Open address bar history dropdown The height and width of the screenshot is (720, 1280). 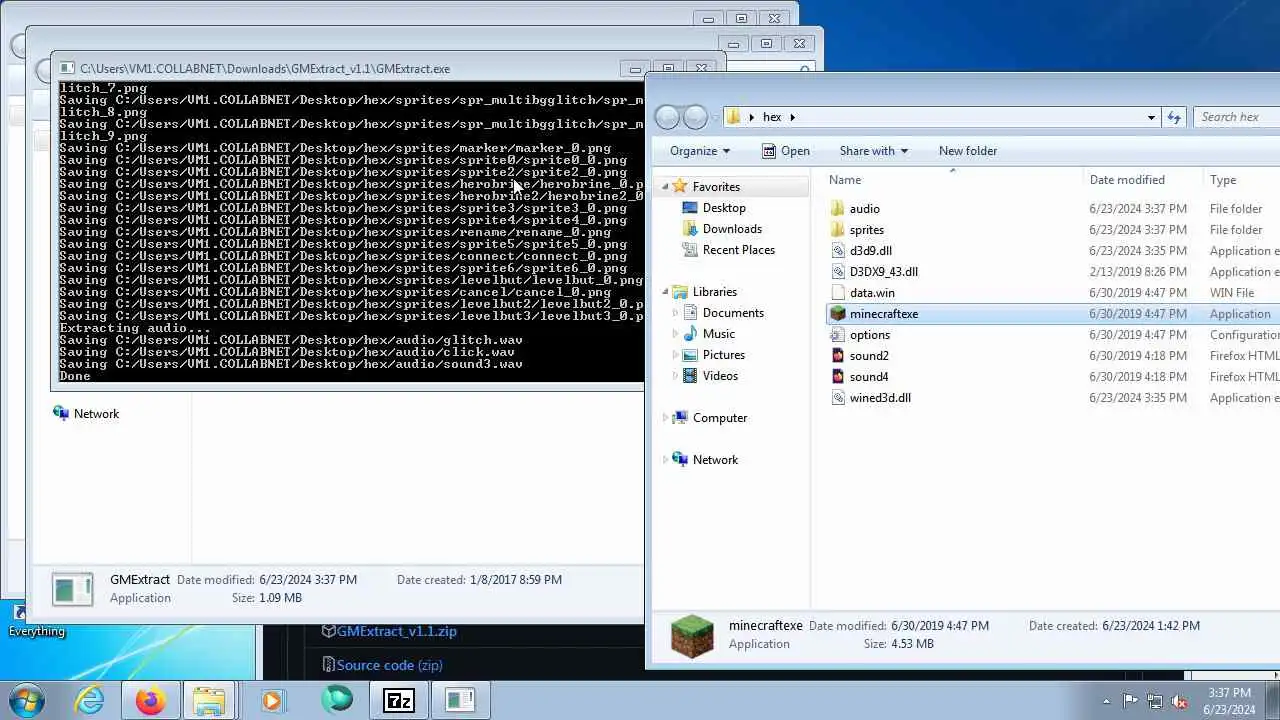point(1151,117)
